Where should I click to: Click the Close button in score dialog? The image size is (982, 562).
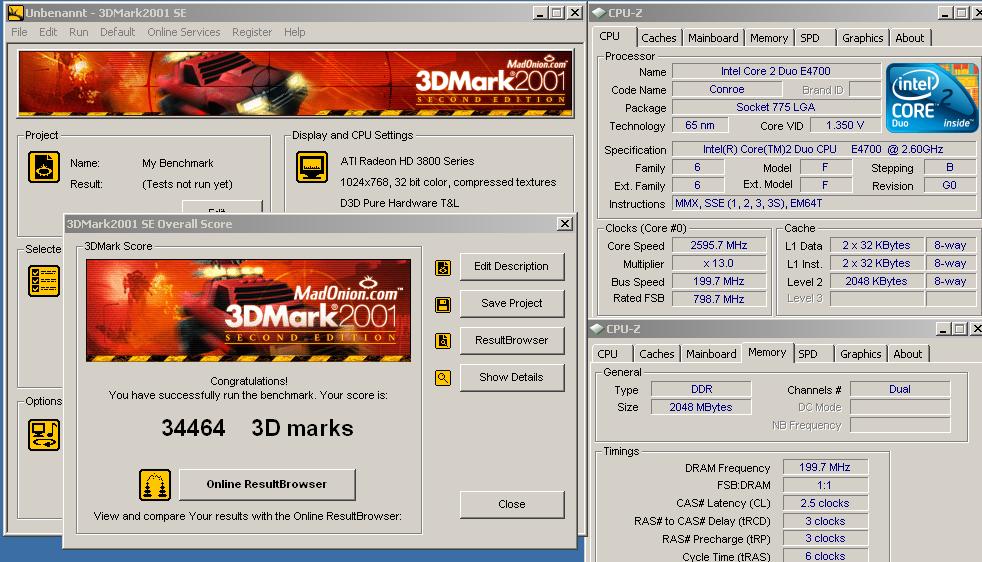tap(512, 504)
